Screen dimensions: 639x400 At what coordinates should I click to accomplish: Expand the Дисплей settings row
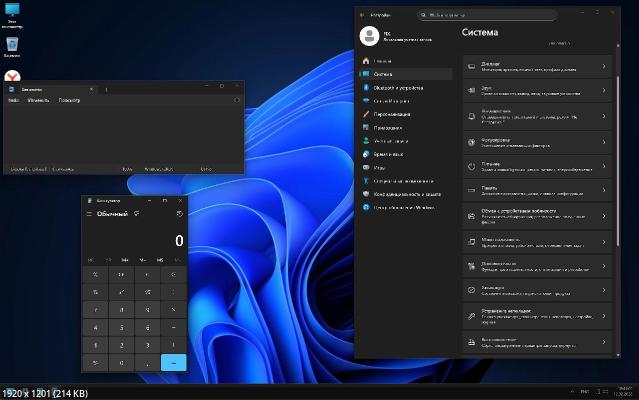[x=537, y=65]
